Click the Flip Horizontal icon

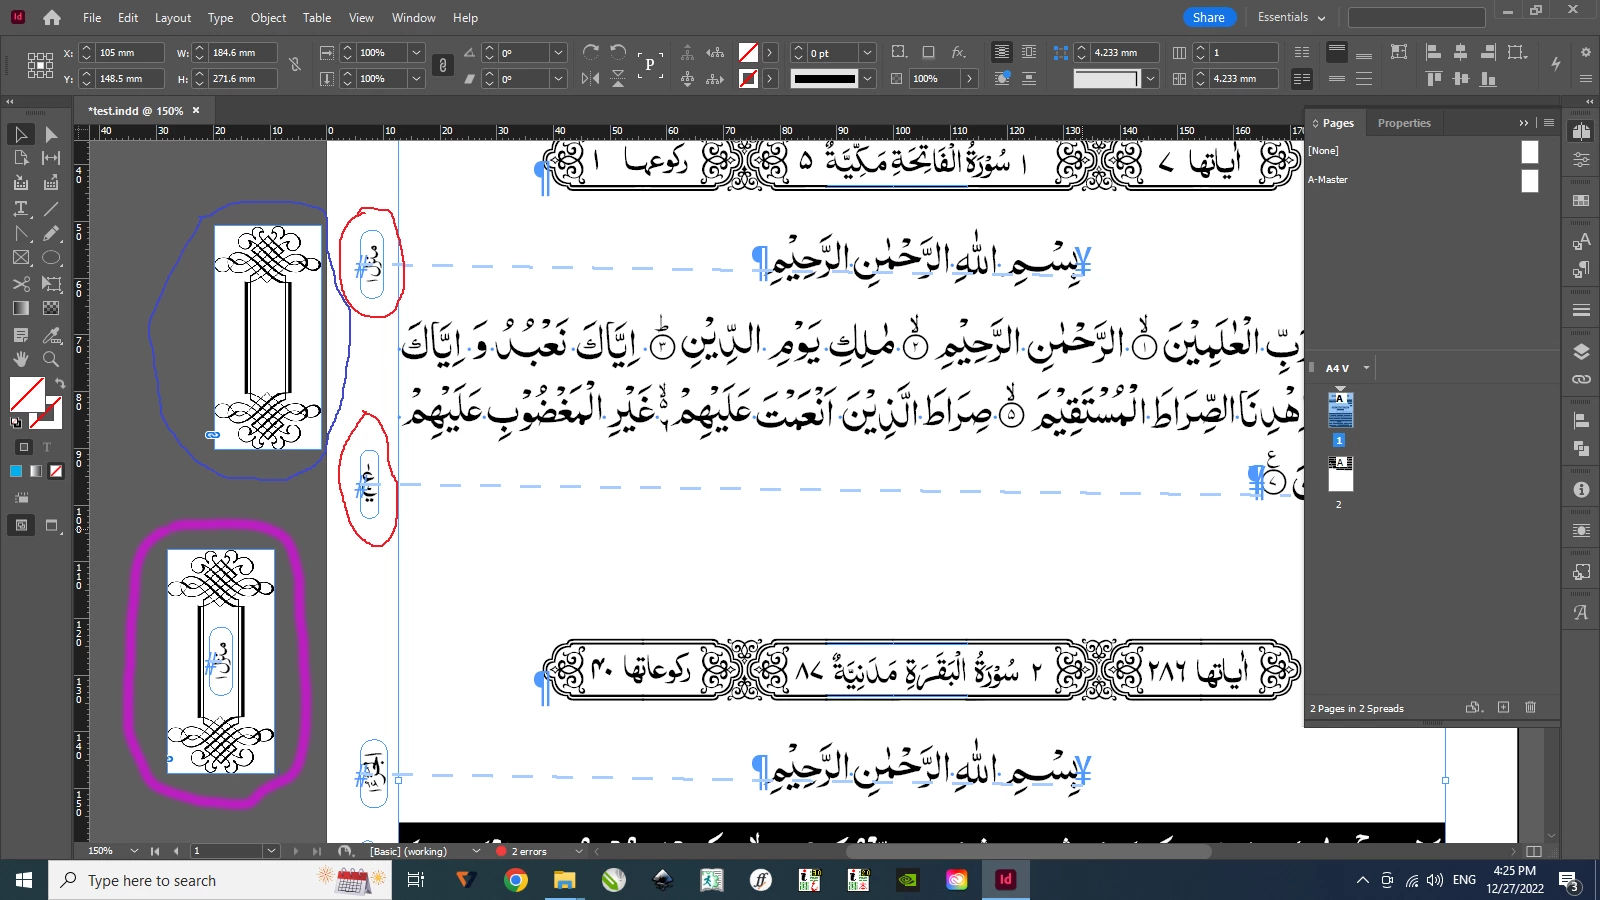point(591,78)
